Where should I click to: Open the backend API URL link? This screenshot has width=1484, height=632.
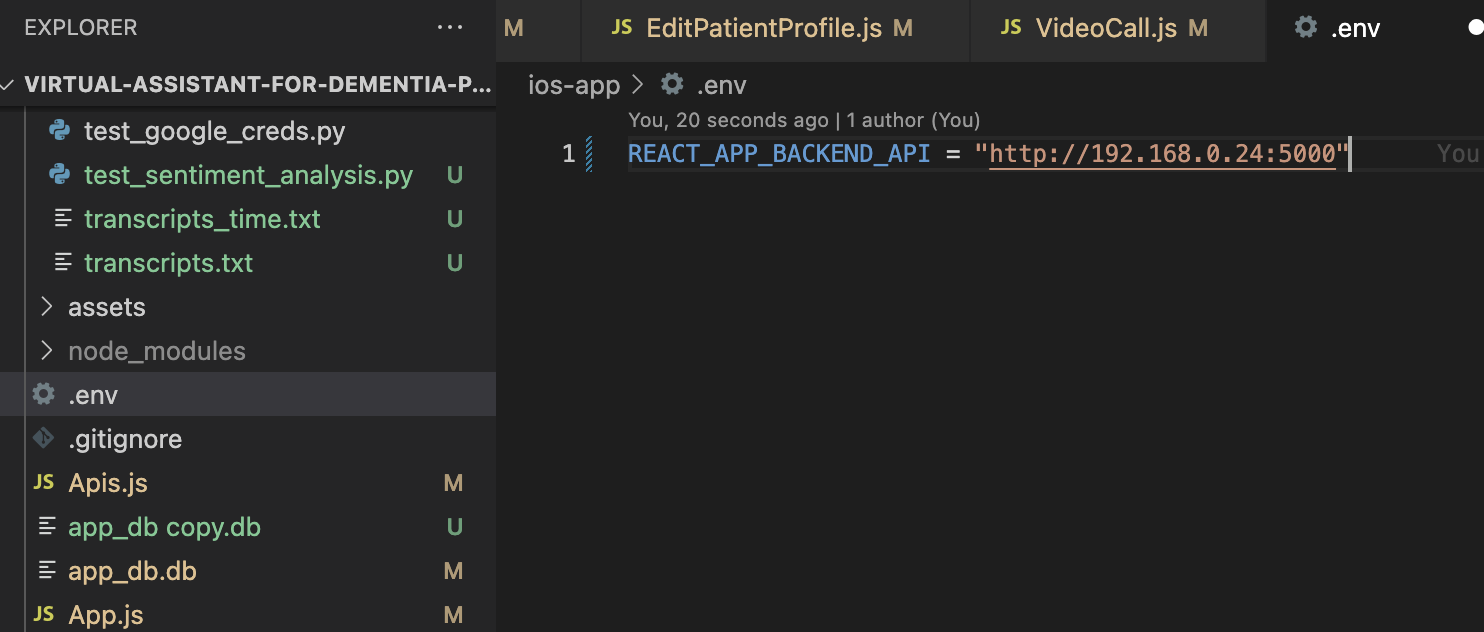pyautogui.click(x=1163, y=154)
